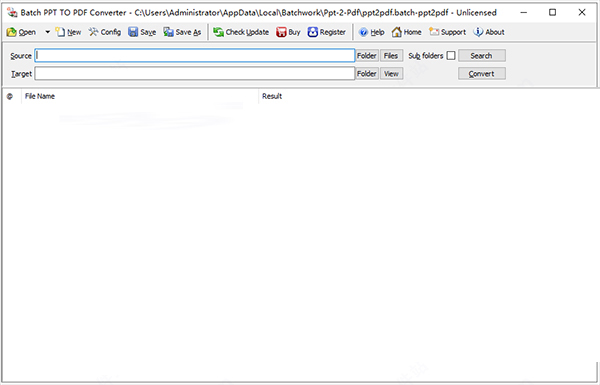This screenshot has height=385, width=600.
Task: Browse a source folder using Folder button
Action: [367, 56]
